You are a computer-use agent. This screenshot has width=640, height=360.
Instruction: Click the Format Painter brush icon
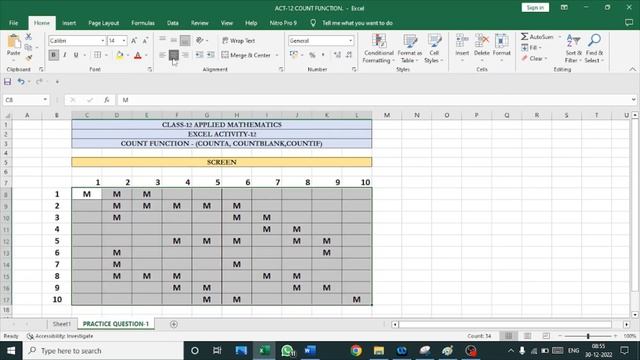tap(29, 58)
